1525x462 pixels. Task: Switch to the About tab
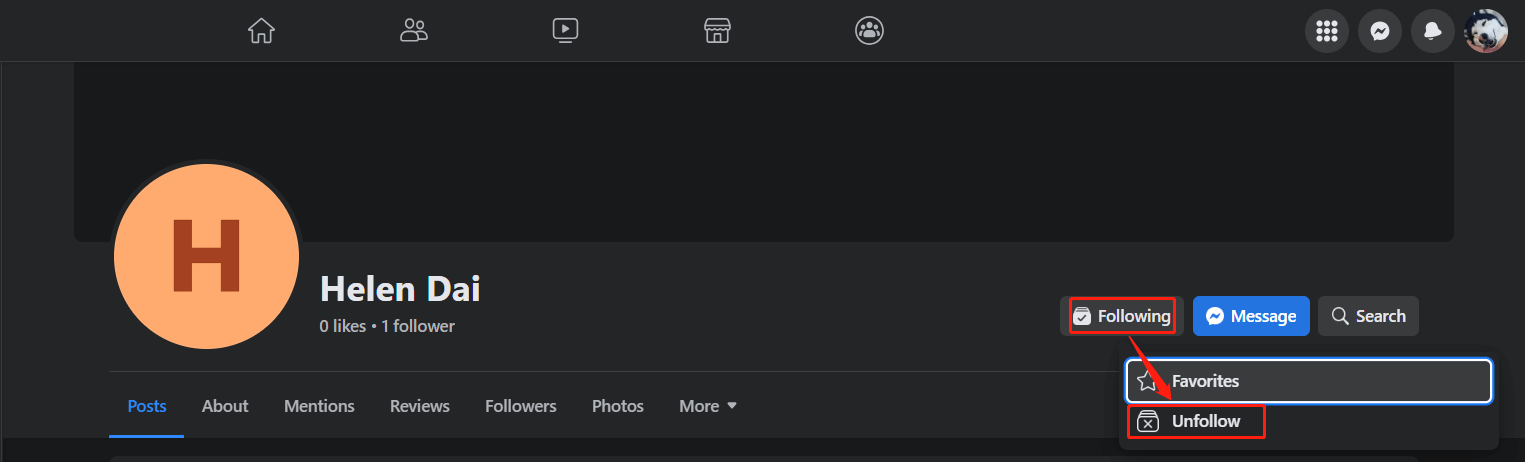[x=225, y=406]
